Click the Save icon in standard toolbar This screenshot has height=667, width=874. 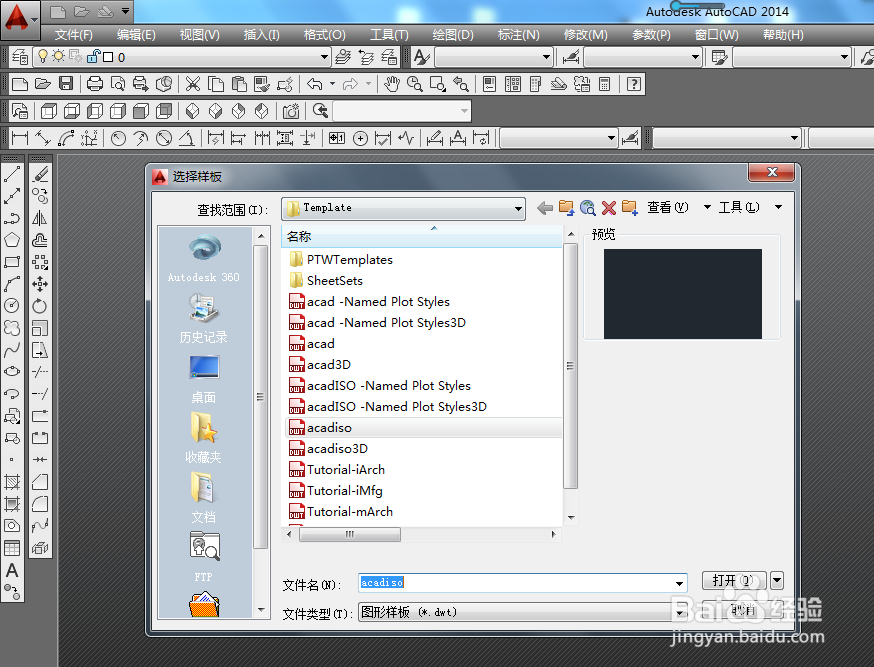pos(66,84)
